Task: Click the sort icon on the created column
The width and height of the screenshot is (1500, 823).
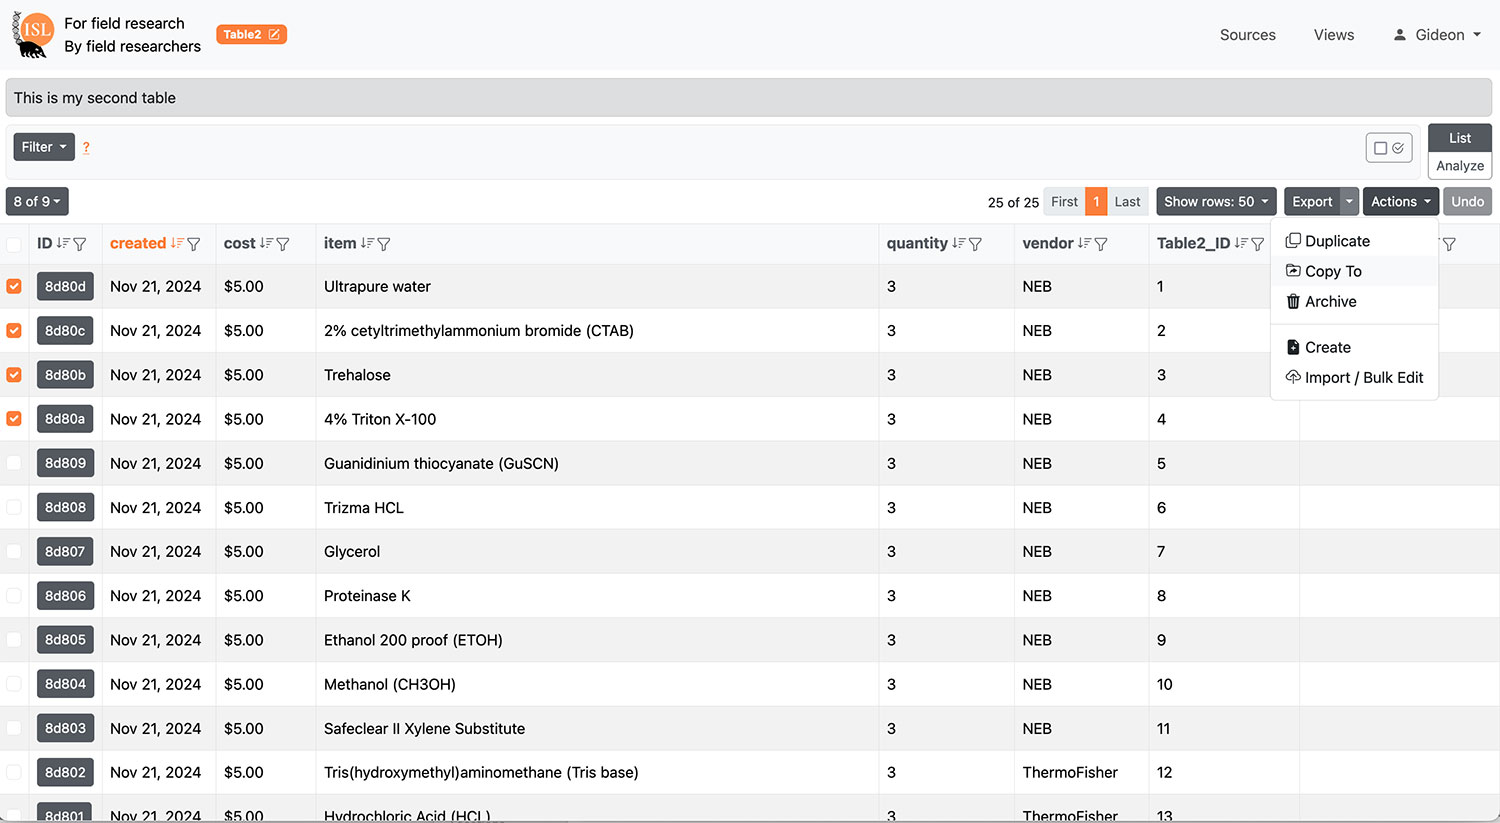Action: (x=177, y=243)
